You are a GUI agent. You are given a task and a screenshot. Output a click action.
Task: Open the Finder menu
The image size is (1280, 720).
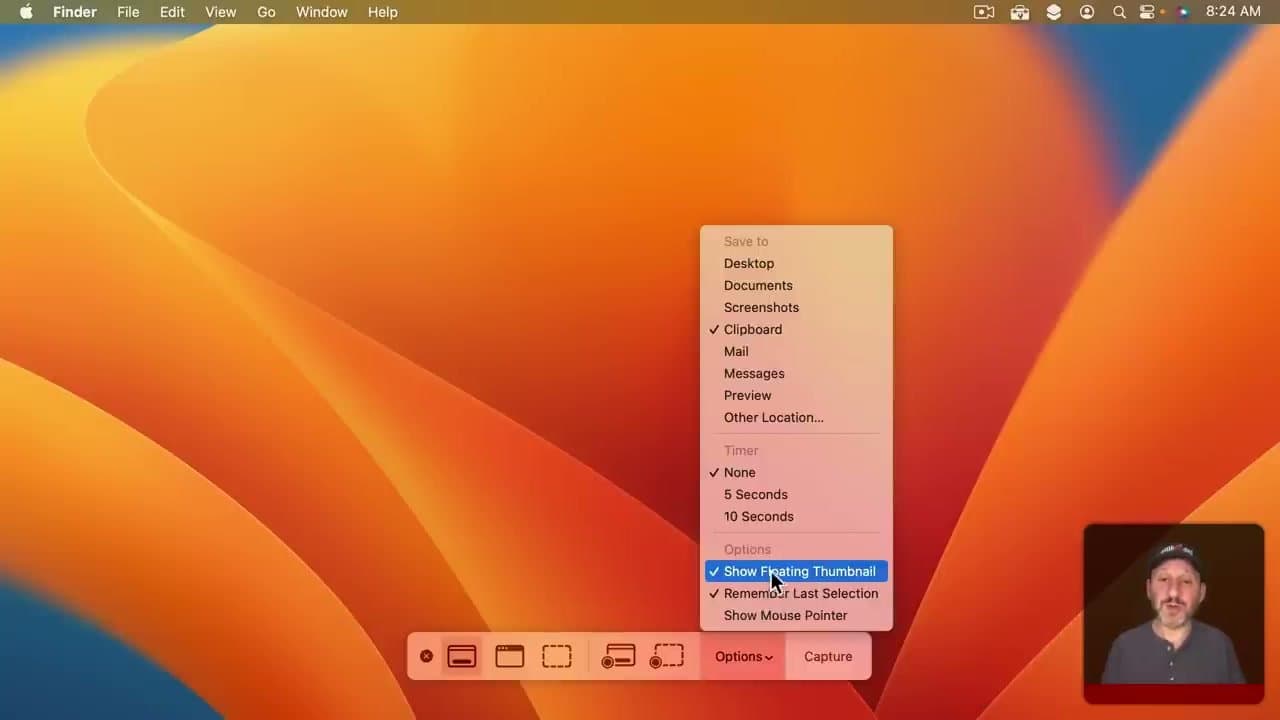(x=75, y=12)
